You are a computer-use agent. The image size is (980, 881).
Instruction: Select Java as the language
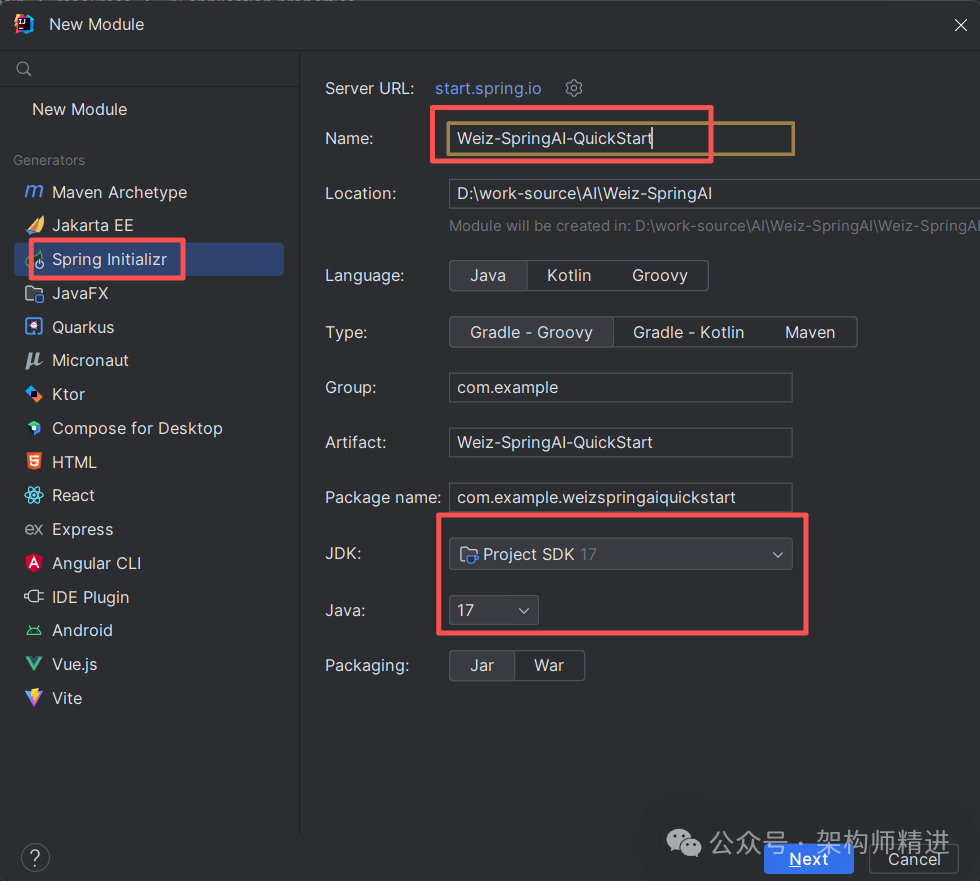tap(488, 276)
